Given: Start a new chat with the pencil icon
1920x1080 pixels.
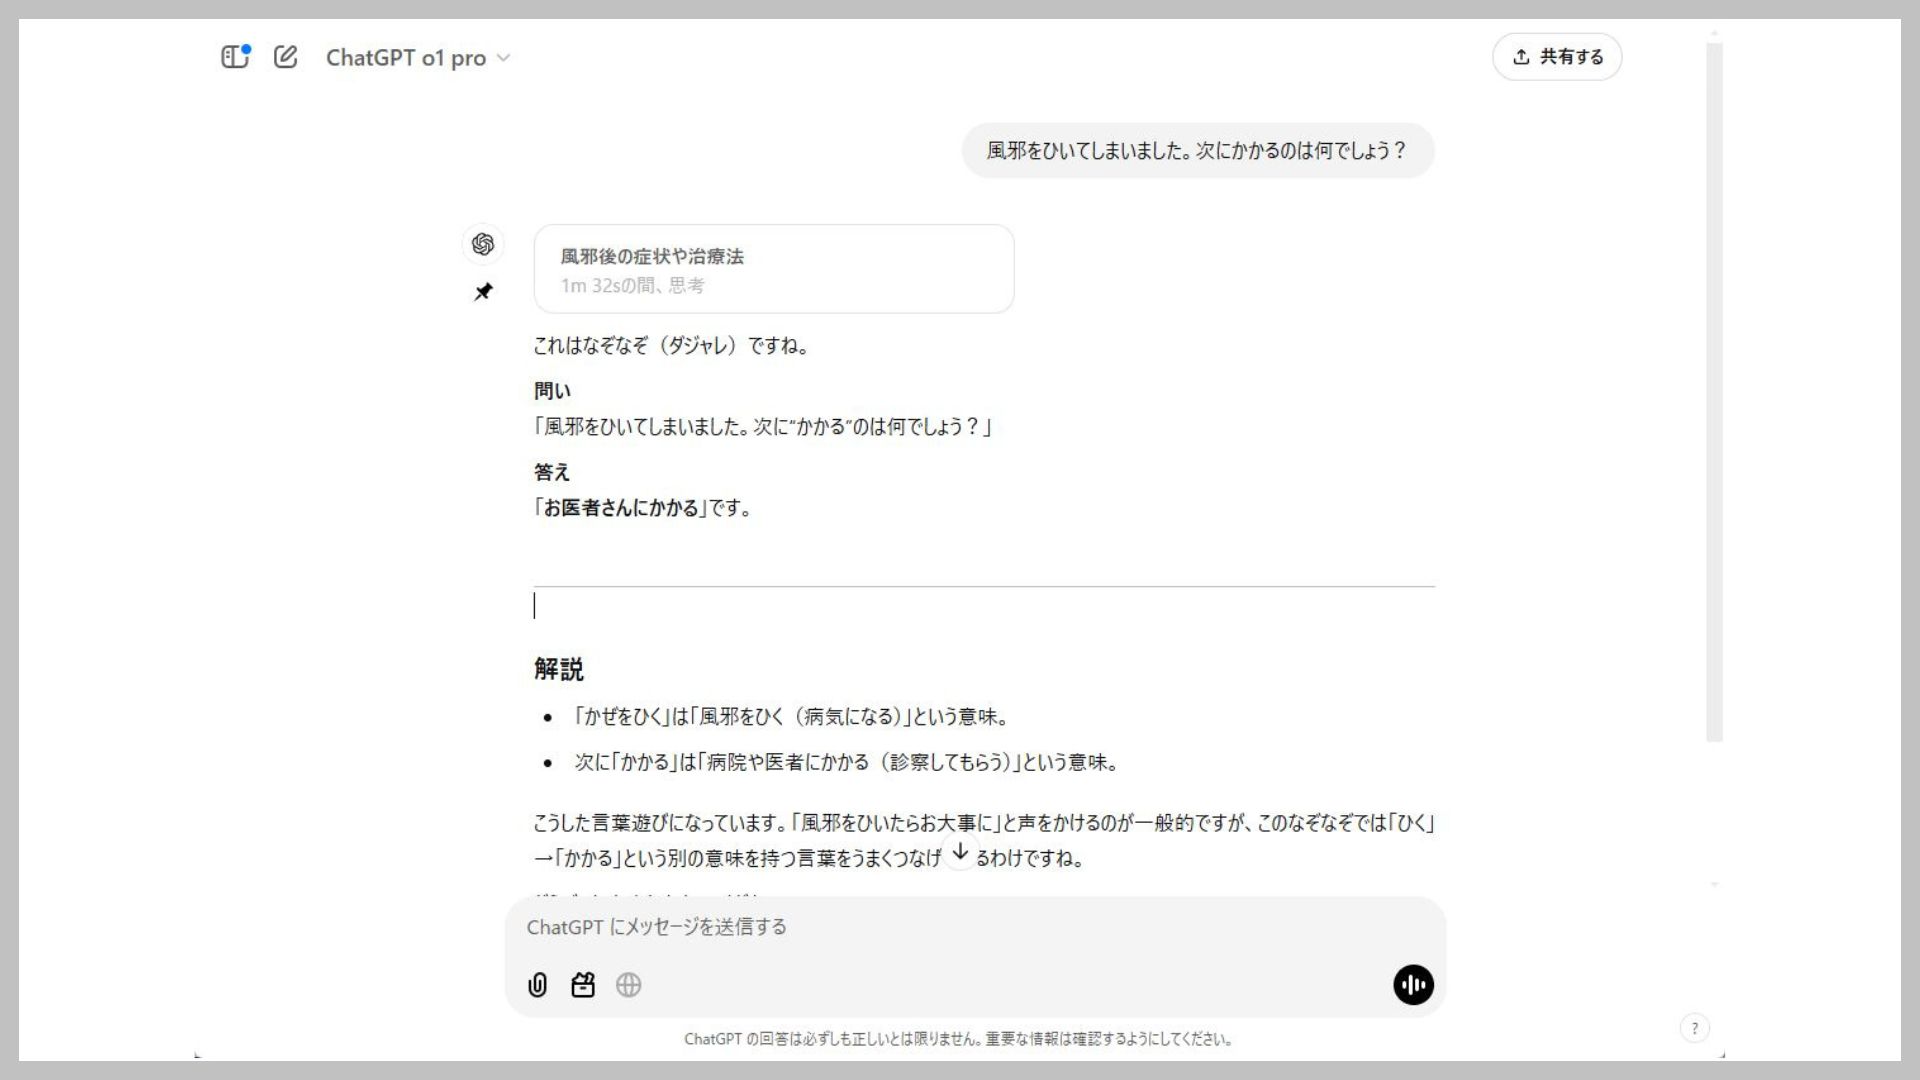Looking at the screenshot, I should click(x=287, y=57).
